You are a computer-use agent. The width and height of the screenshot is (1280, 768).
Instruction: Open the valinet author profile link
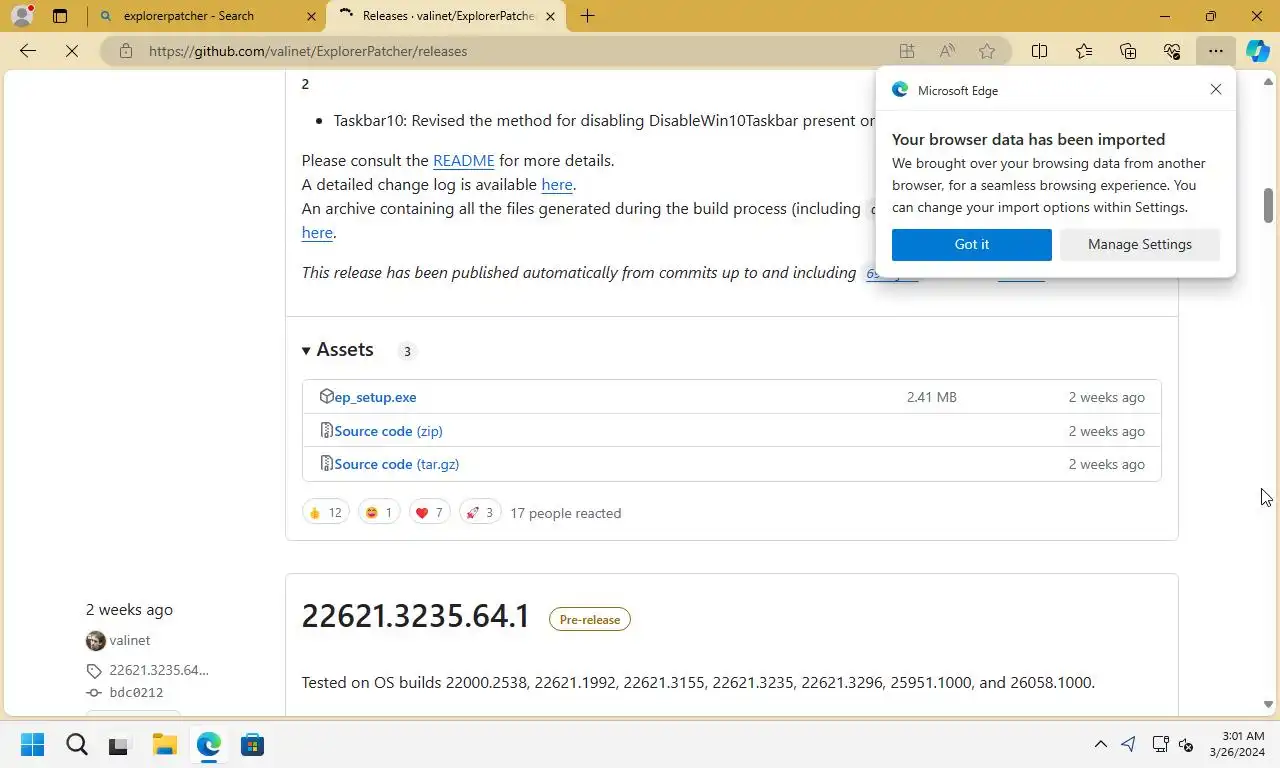click(130, 640)
